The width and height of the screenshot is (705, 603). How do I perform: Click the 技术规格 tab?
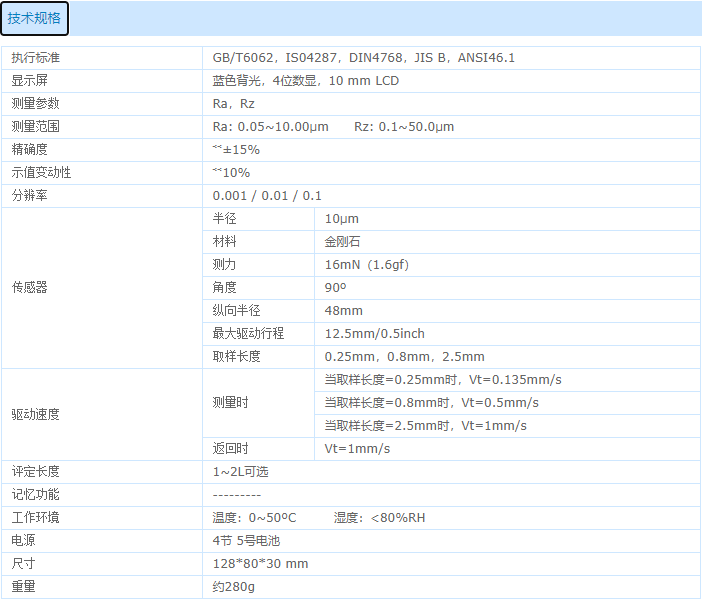click(x=34, y=18)
